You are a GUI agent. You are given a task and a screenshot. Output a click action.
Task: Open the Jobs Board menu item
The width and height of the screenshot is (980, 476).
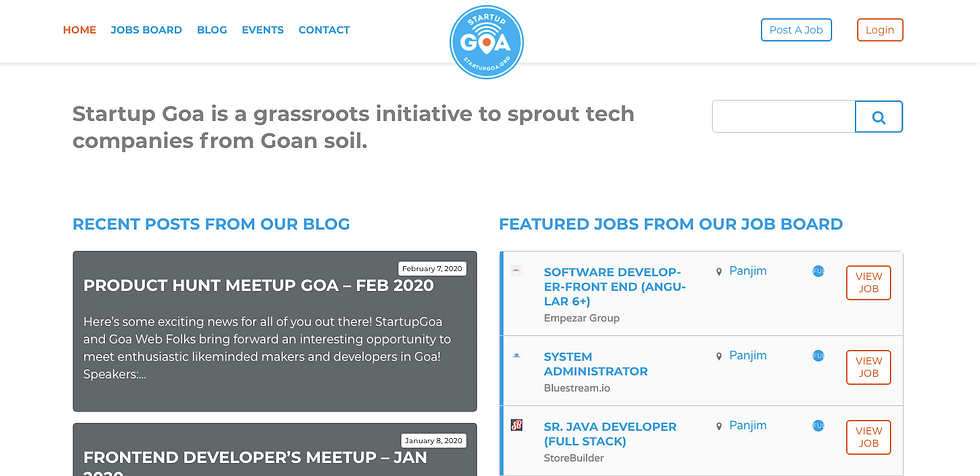(x=146, y=30)
